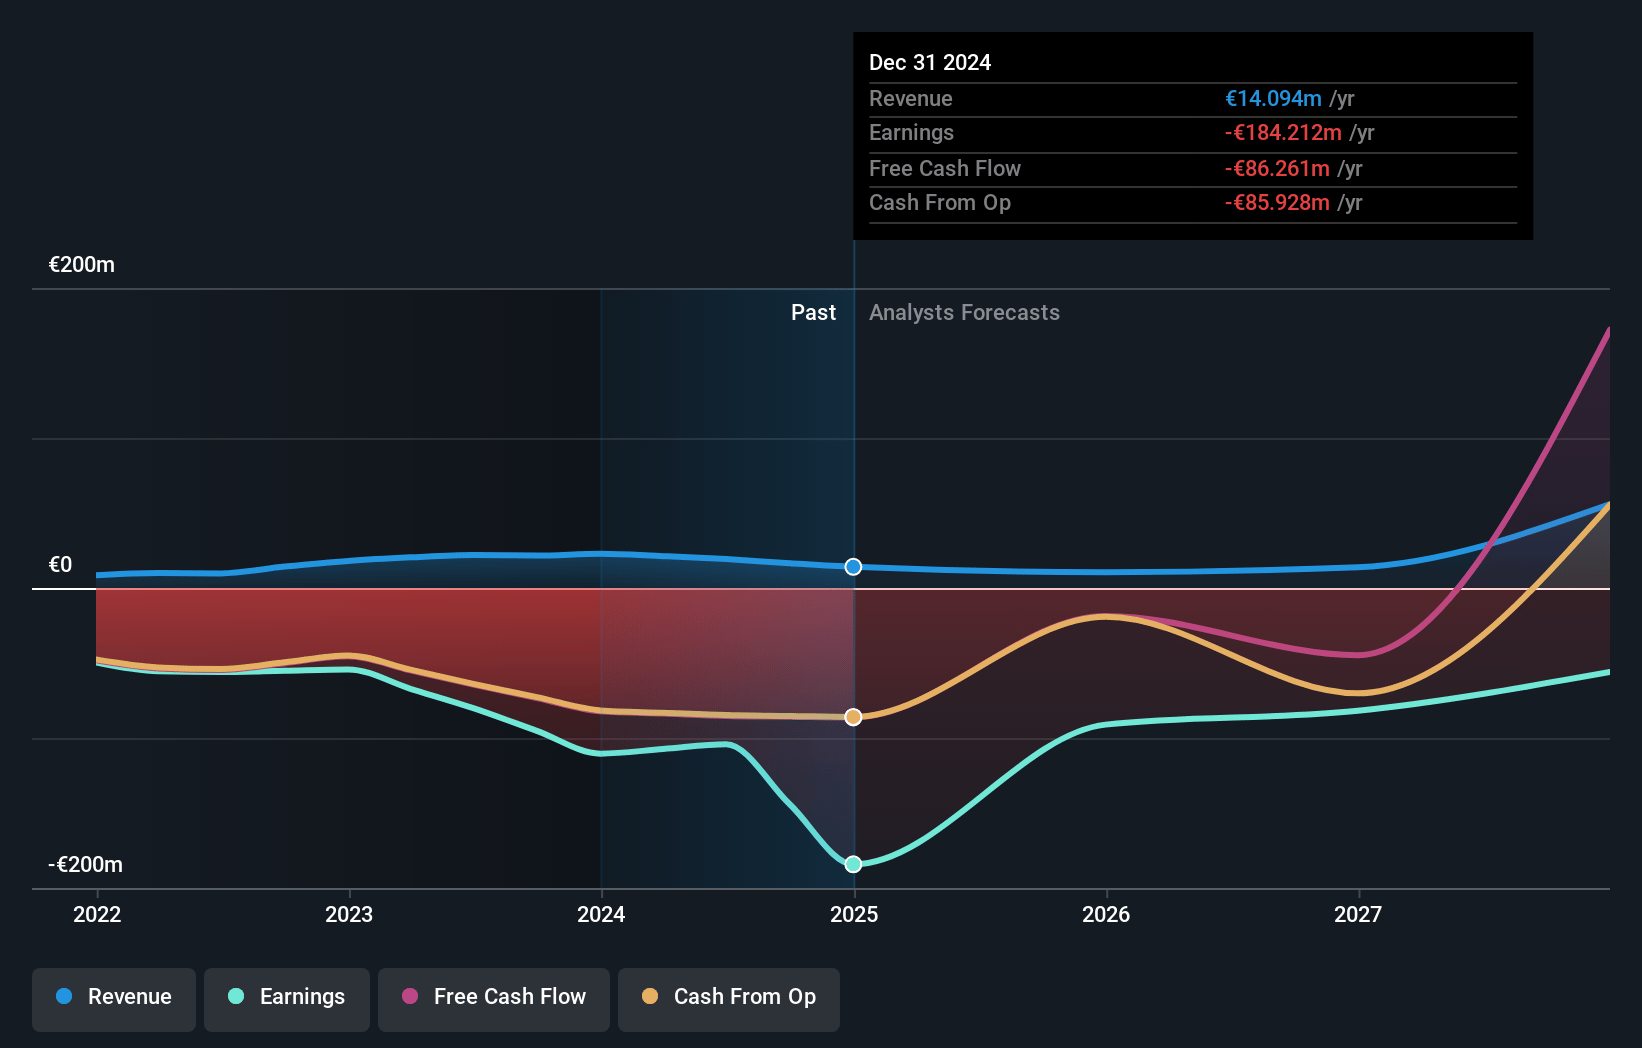The height and width of the screenshot is (1048, 1642).
Task: Click the Revenue data point at 2025
Action: (x=853, y=567)
